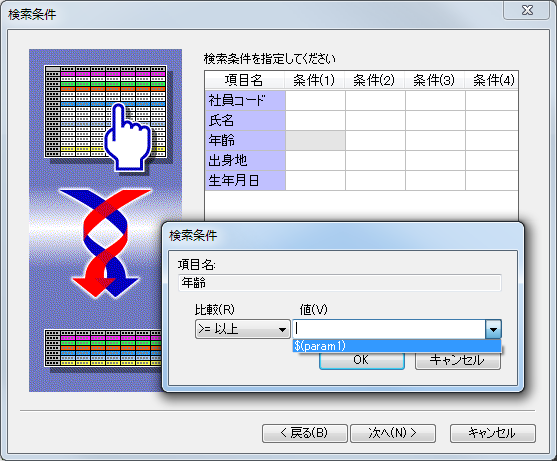The image size is (557, 461).
Task: Click キャンセル at the wizard bottom
Action: [493, 433]
